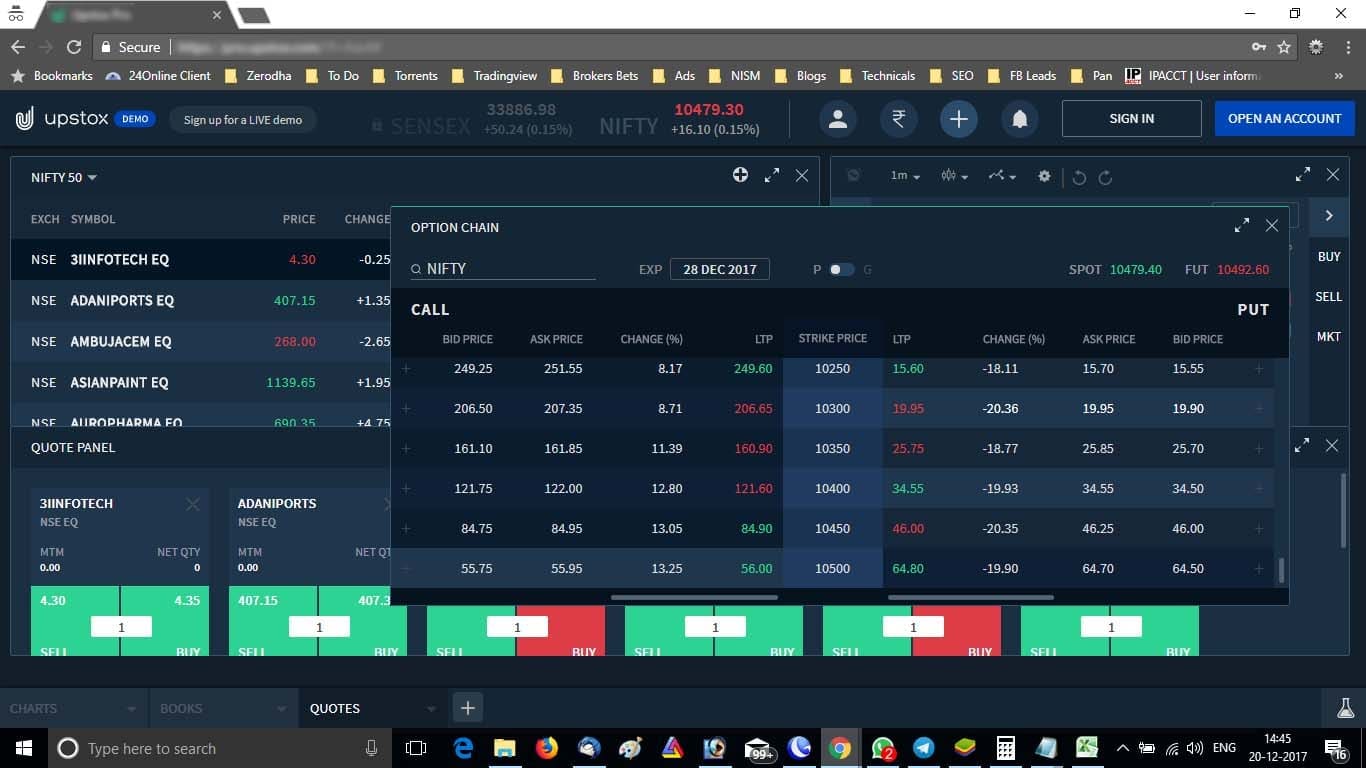Open the user profile icon

point(838,119)
